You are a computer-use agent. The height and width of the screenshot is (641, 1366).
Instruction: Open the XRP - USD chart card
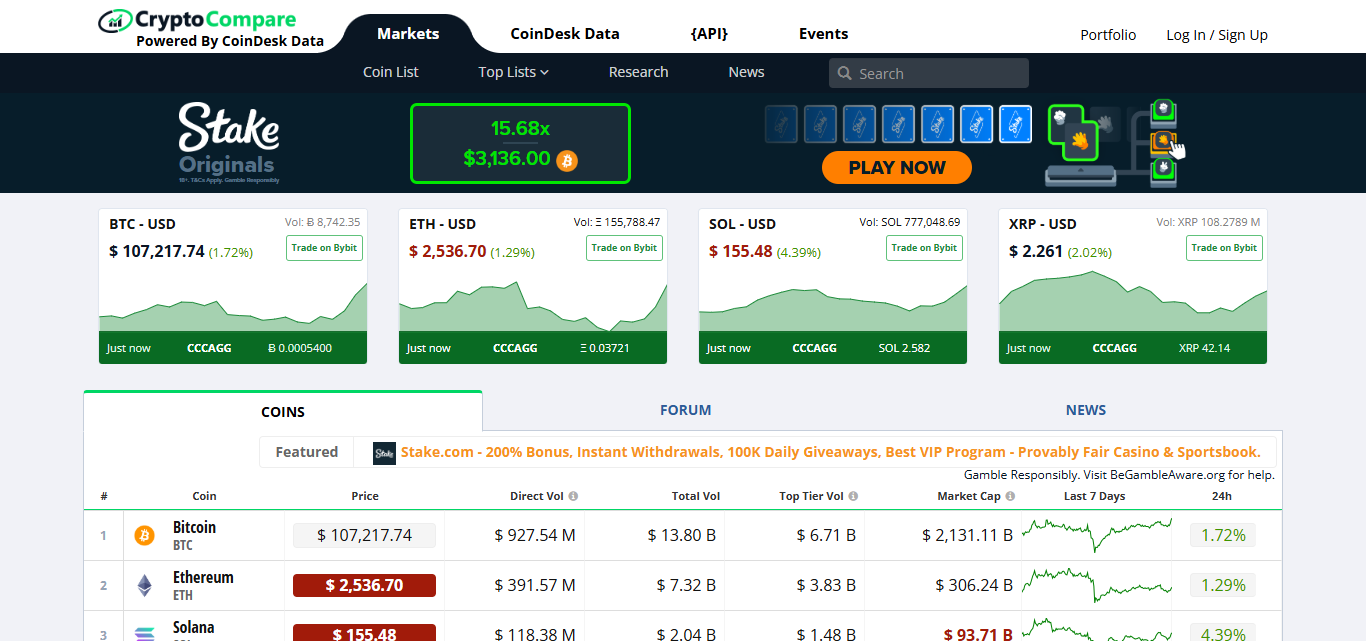point(1133,287)
